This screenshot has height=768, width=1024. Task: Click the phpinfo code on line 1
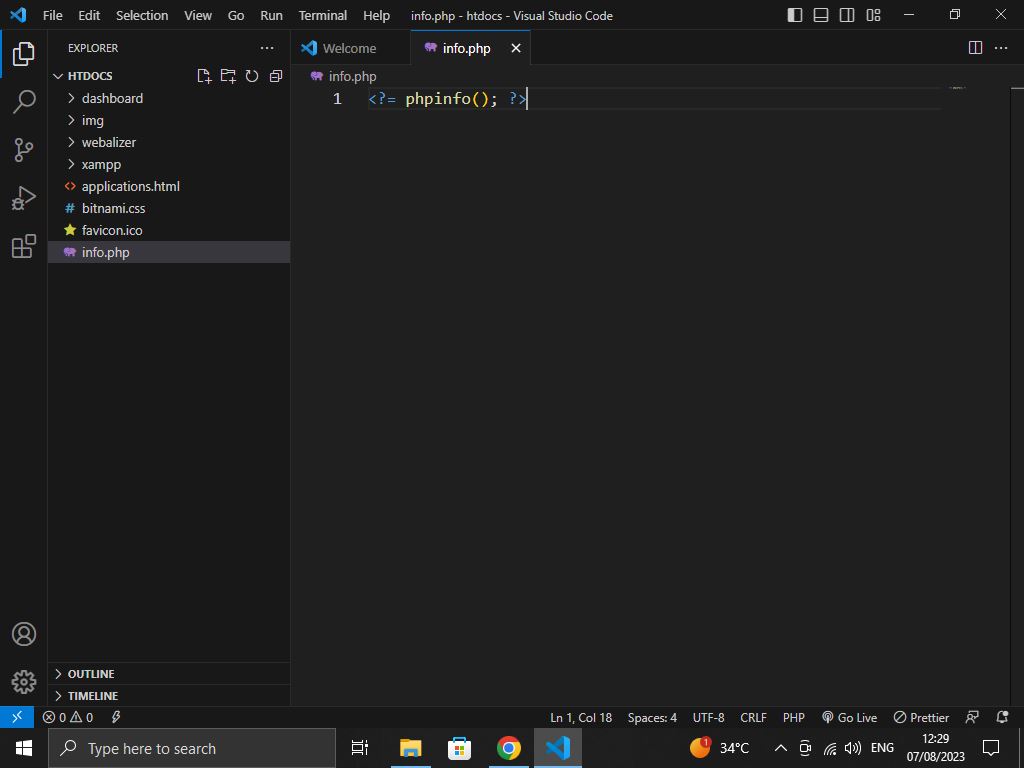(x=447, y=99)
